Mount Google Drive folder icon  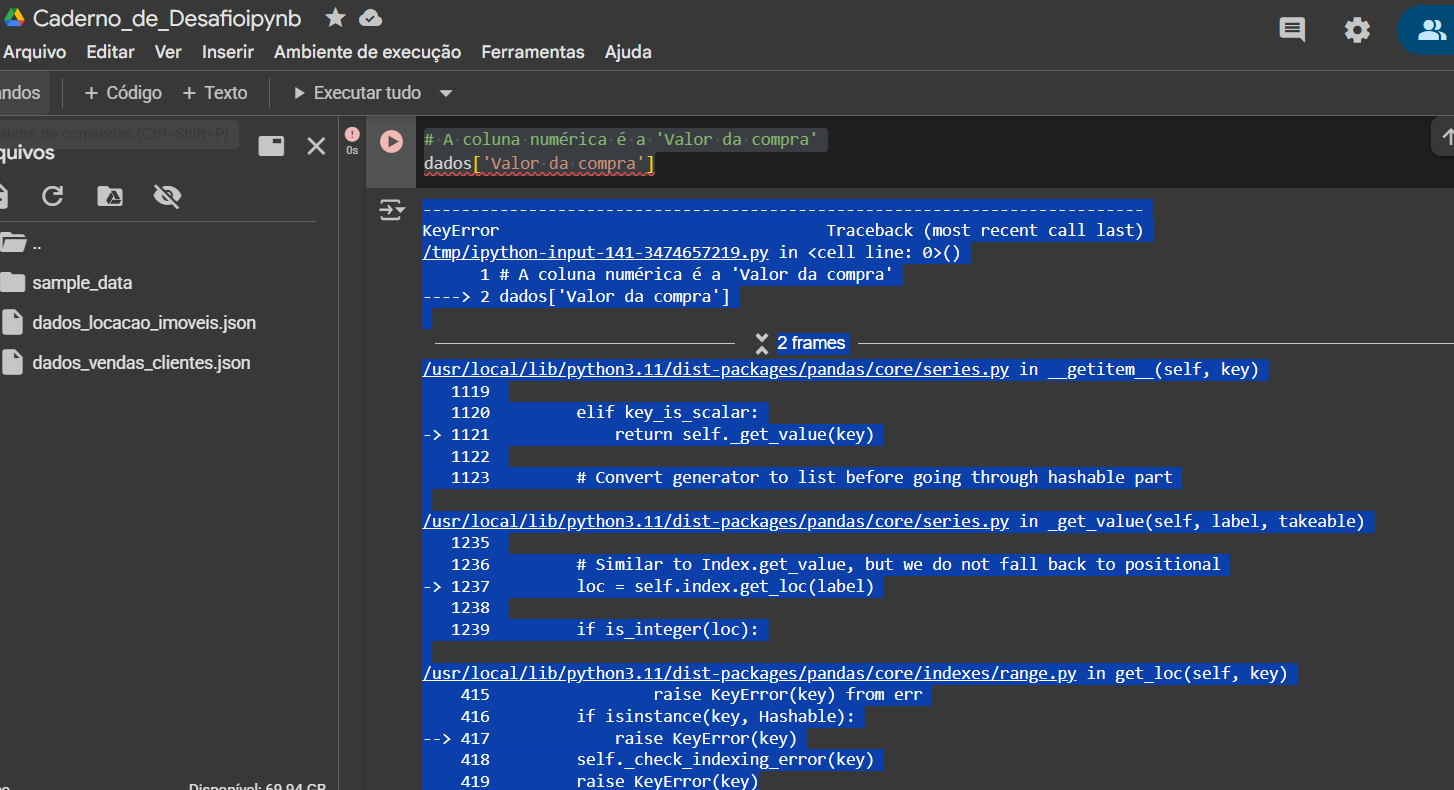(x=110, y=196)
